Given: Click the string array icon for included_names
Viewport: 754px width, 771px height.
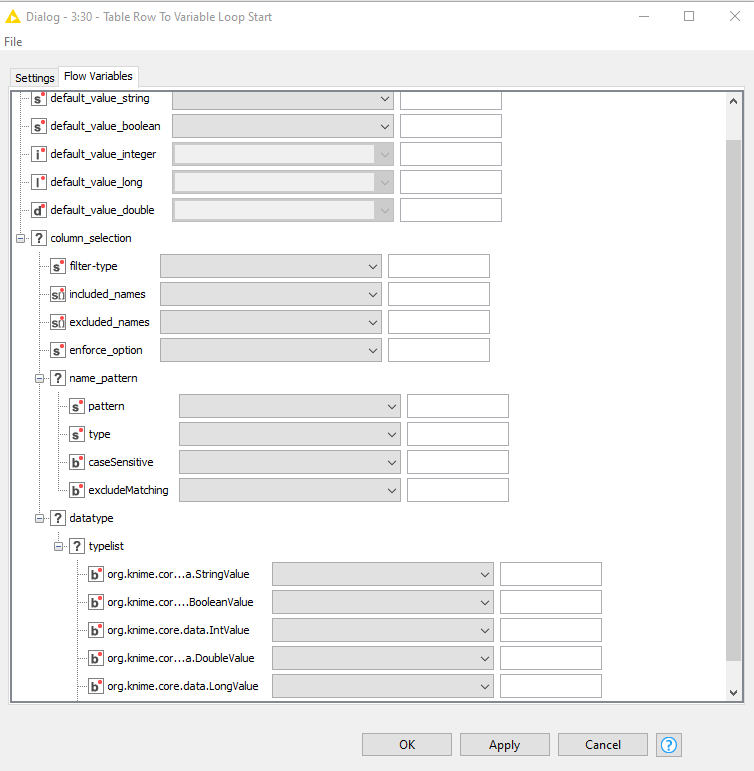Looking at the screenshot, I should coord(58,295).
